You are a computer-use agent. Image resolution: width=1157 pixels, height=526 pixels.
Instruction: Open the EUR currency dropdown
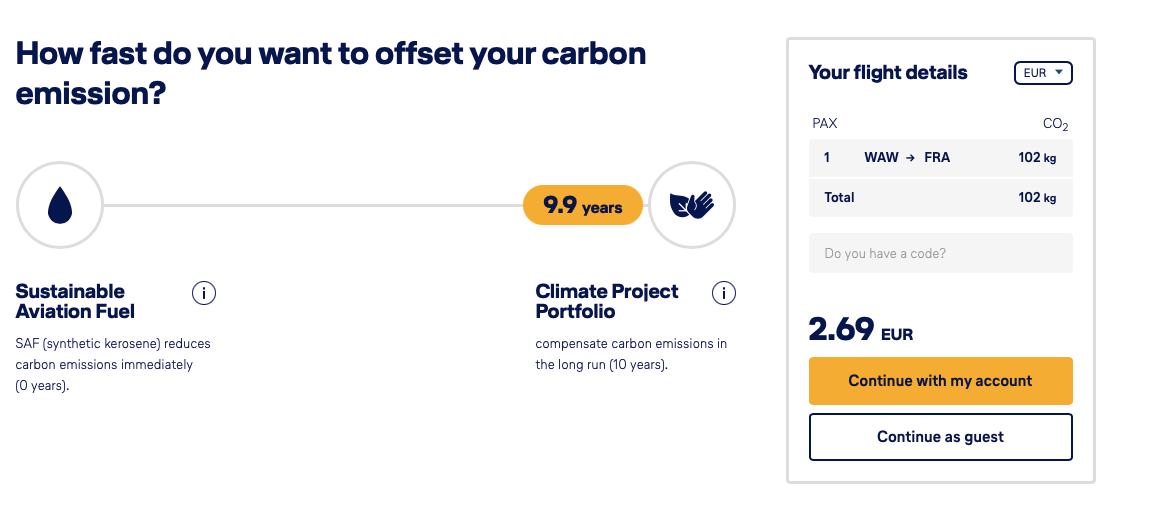point(1043,73)
